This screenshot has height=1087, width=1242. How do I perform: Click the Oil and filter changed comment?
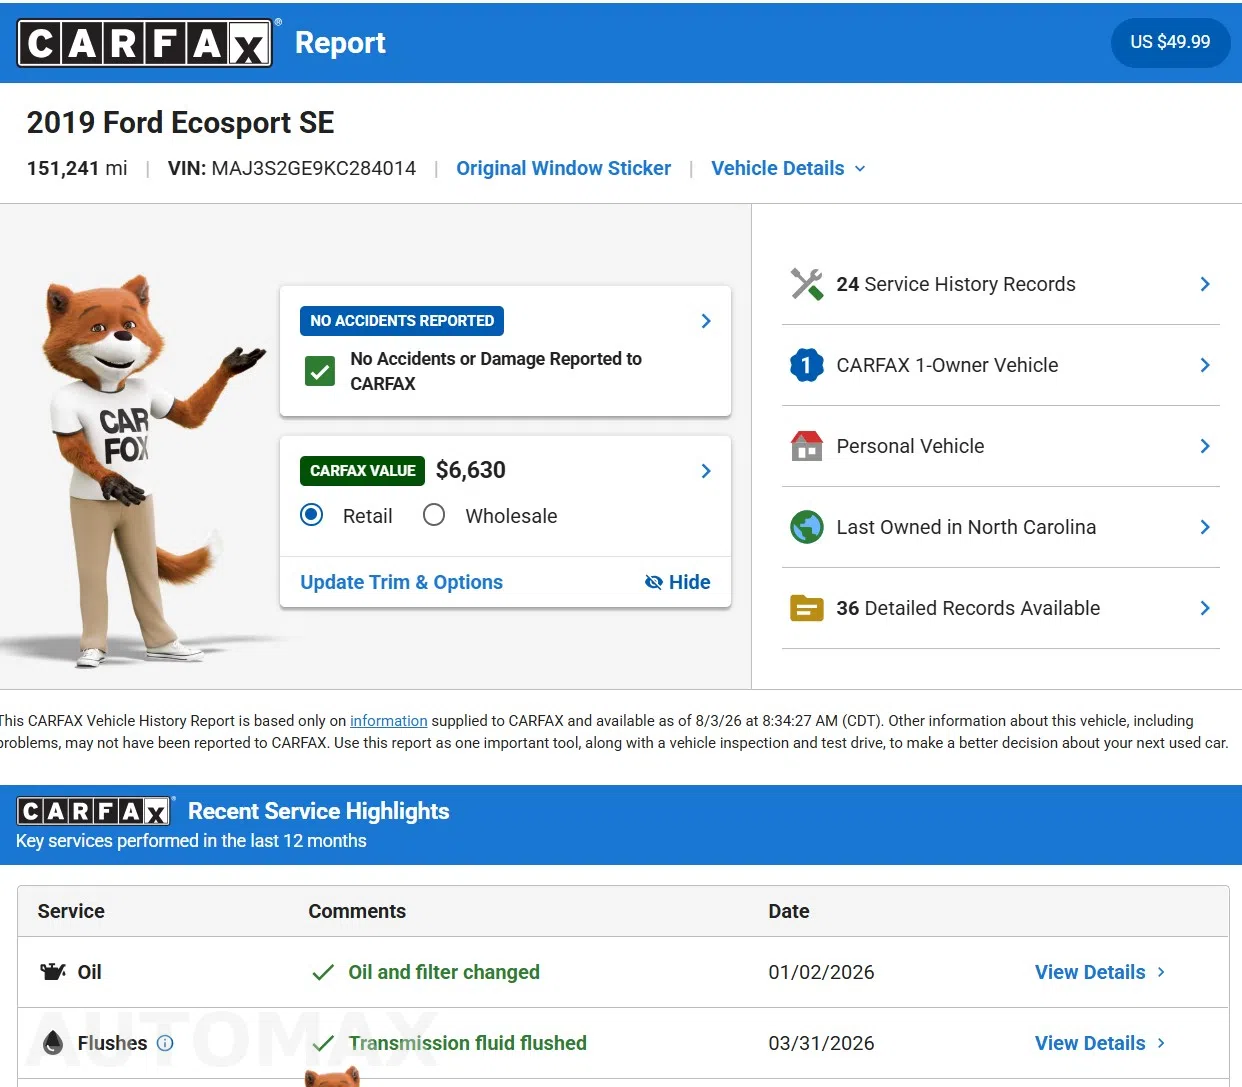[444, 972]
